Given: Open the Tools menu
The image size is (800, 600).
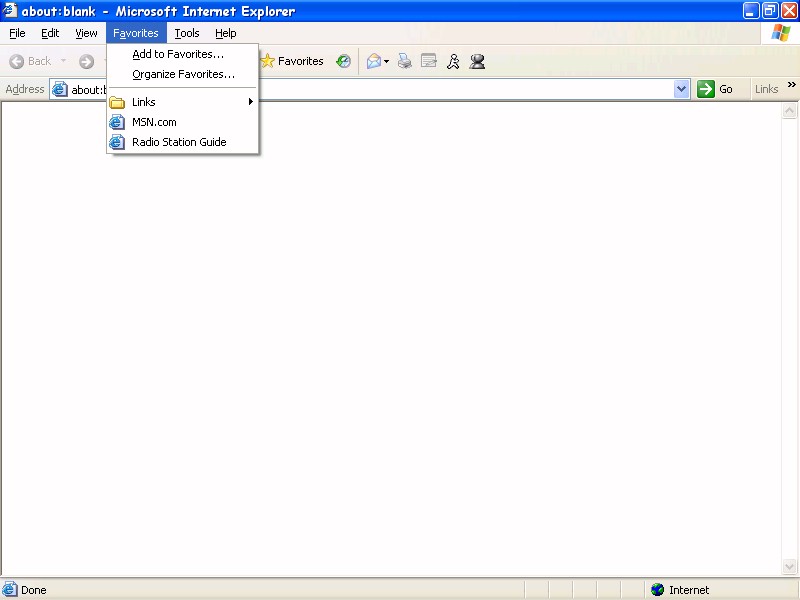Looking at the screenshot, I should click(x=187, y=33).
